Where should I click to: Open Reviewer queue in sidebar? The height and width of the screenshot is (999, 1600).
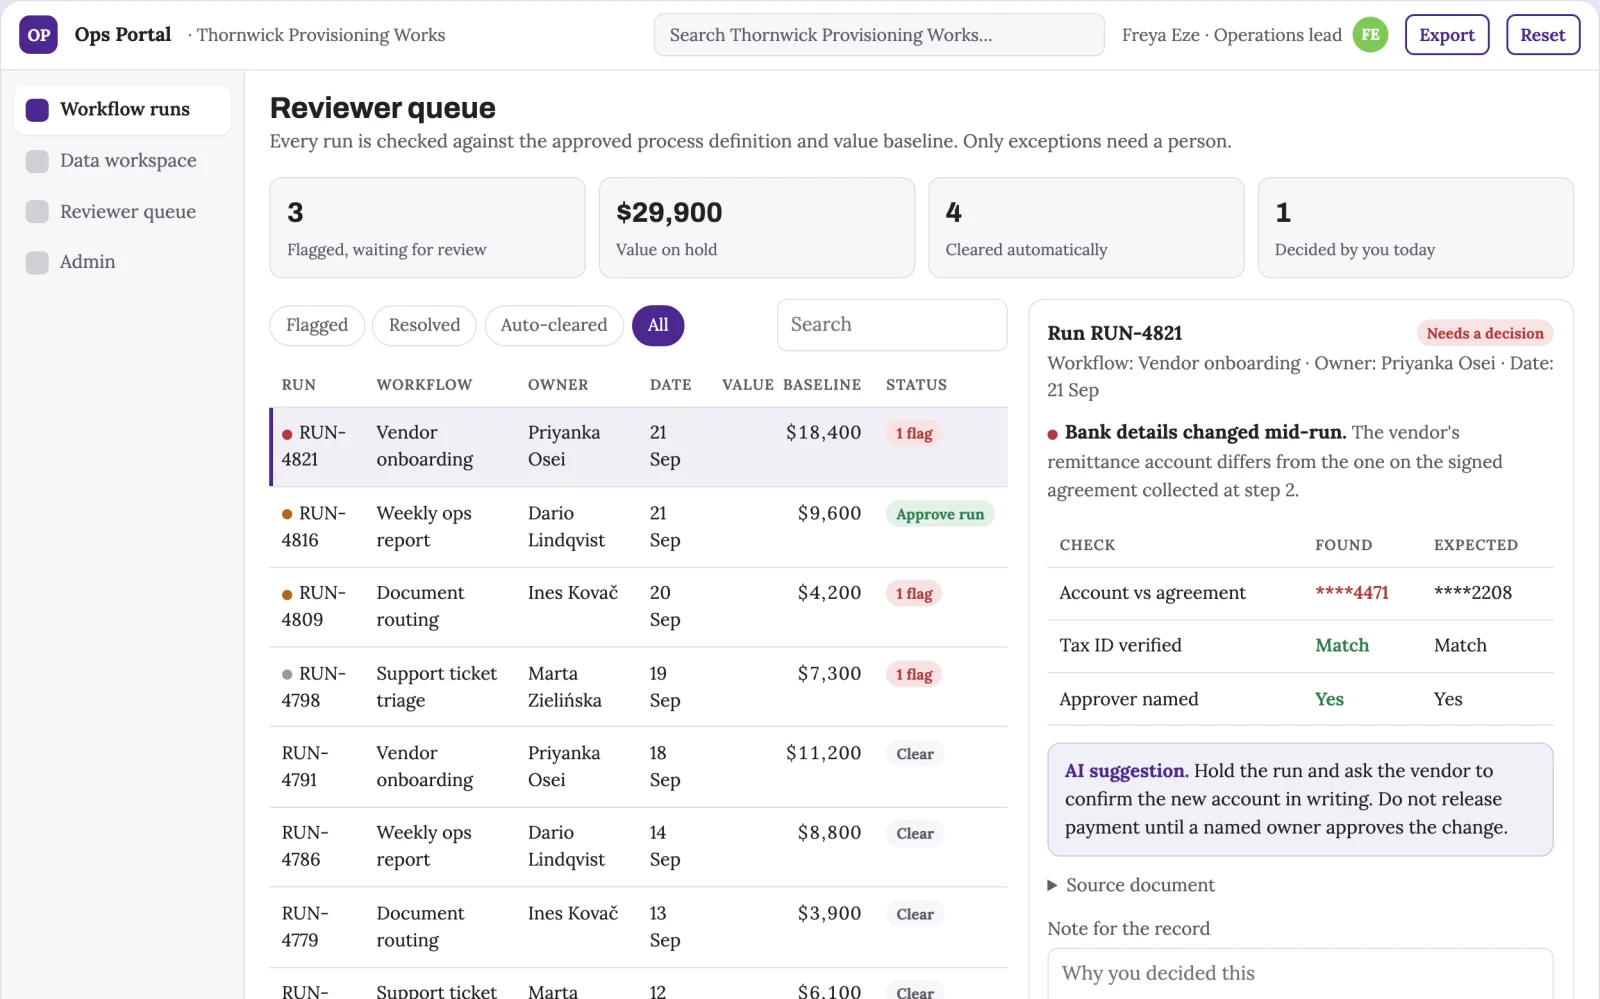pos(122,211)
